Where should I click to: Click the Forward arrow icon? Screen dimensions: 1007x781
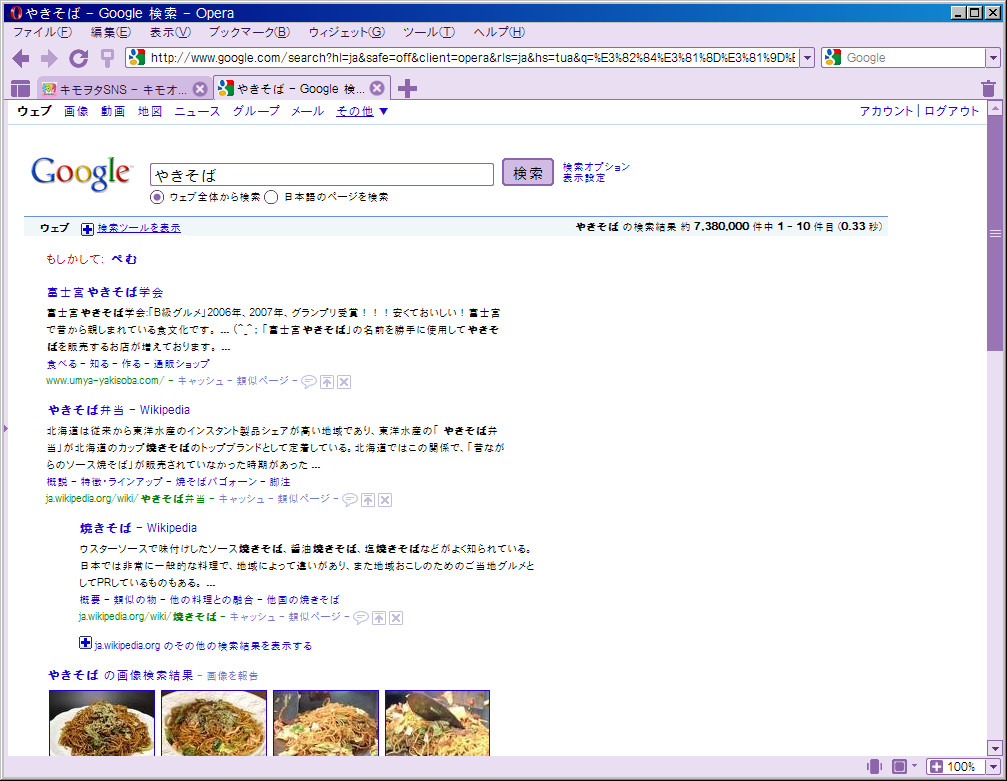(49, 58)
